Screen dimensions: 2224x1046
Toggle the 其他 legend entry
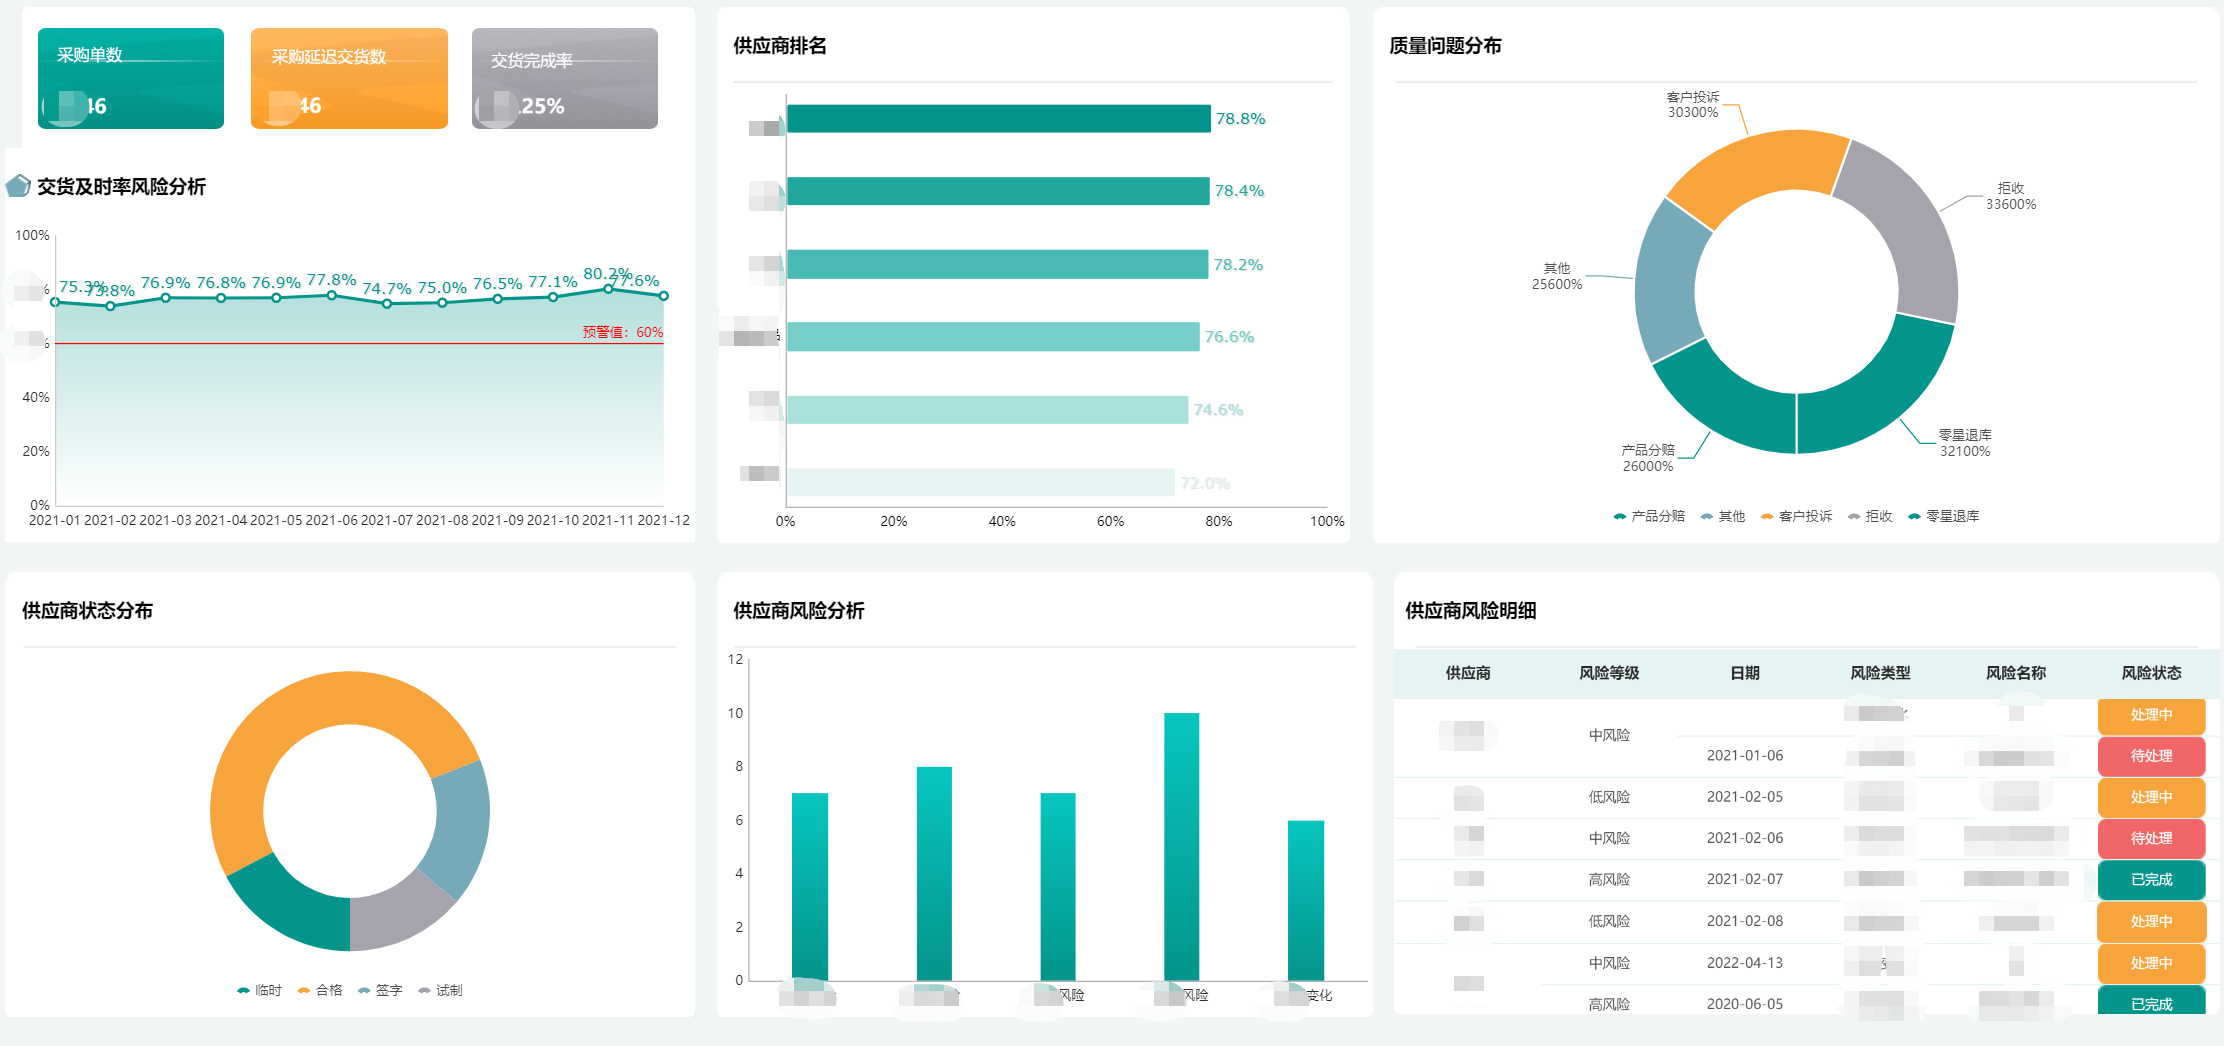1723,516
